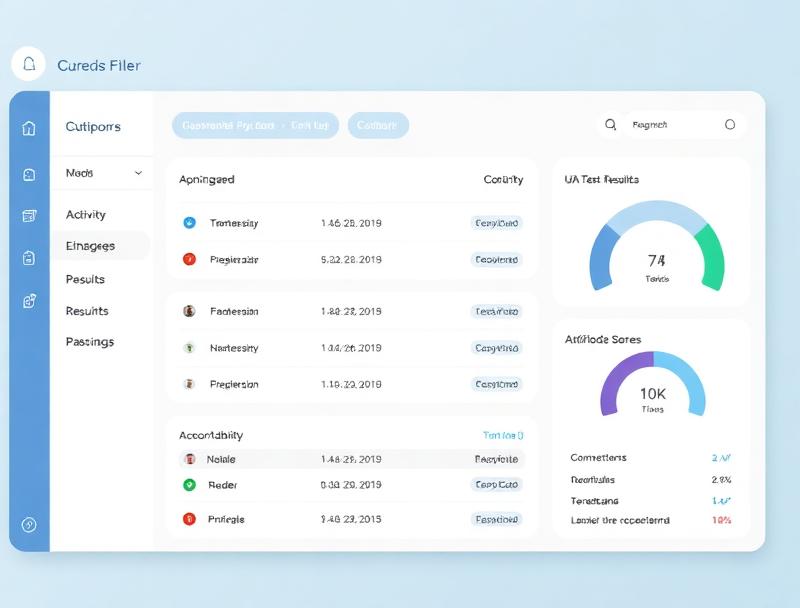Click the Cotiirity column header
The height and width of the screenshot is (608, 800).
[x=503, y=180]
